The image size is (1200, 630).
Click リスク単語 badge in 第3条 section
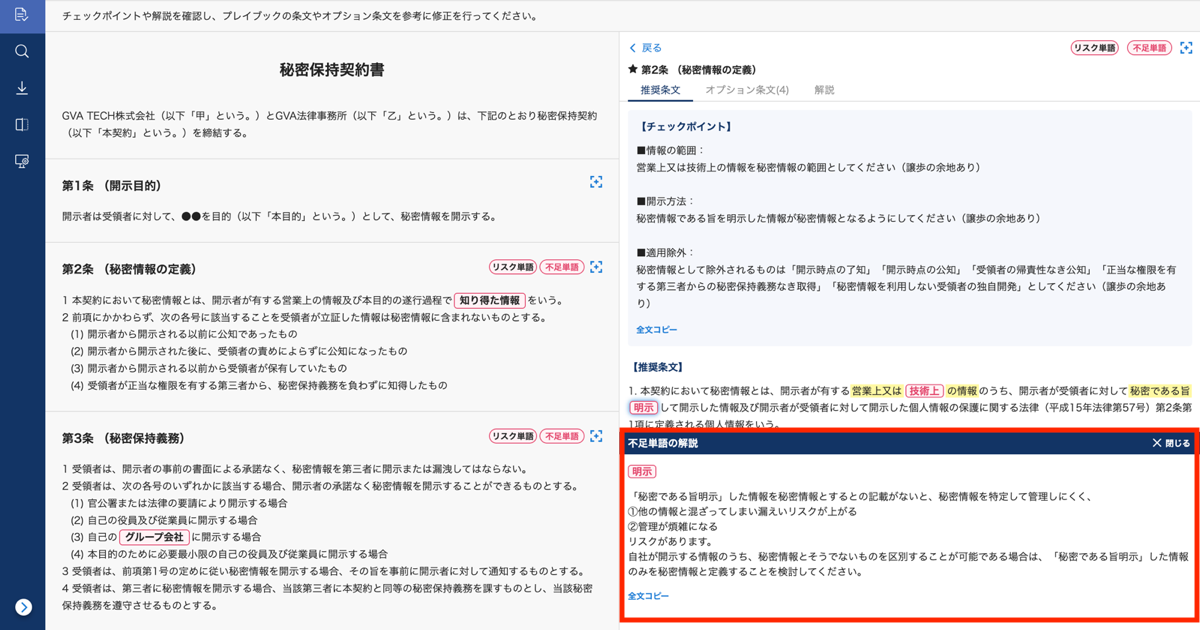coord(513,436)
